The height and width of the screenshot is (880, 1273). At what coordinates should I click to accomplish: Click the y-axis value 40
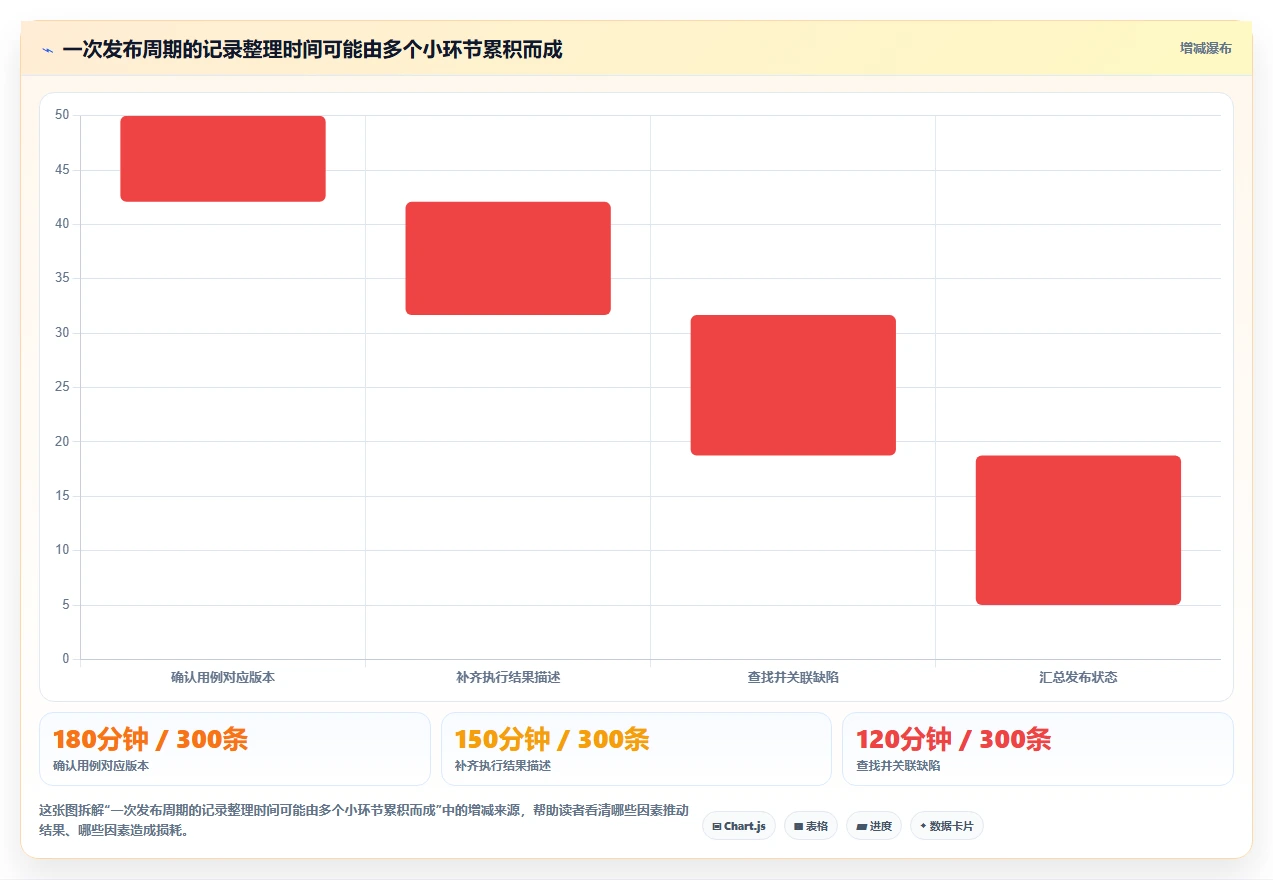[x=62, y=224]
